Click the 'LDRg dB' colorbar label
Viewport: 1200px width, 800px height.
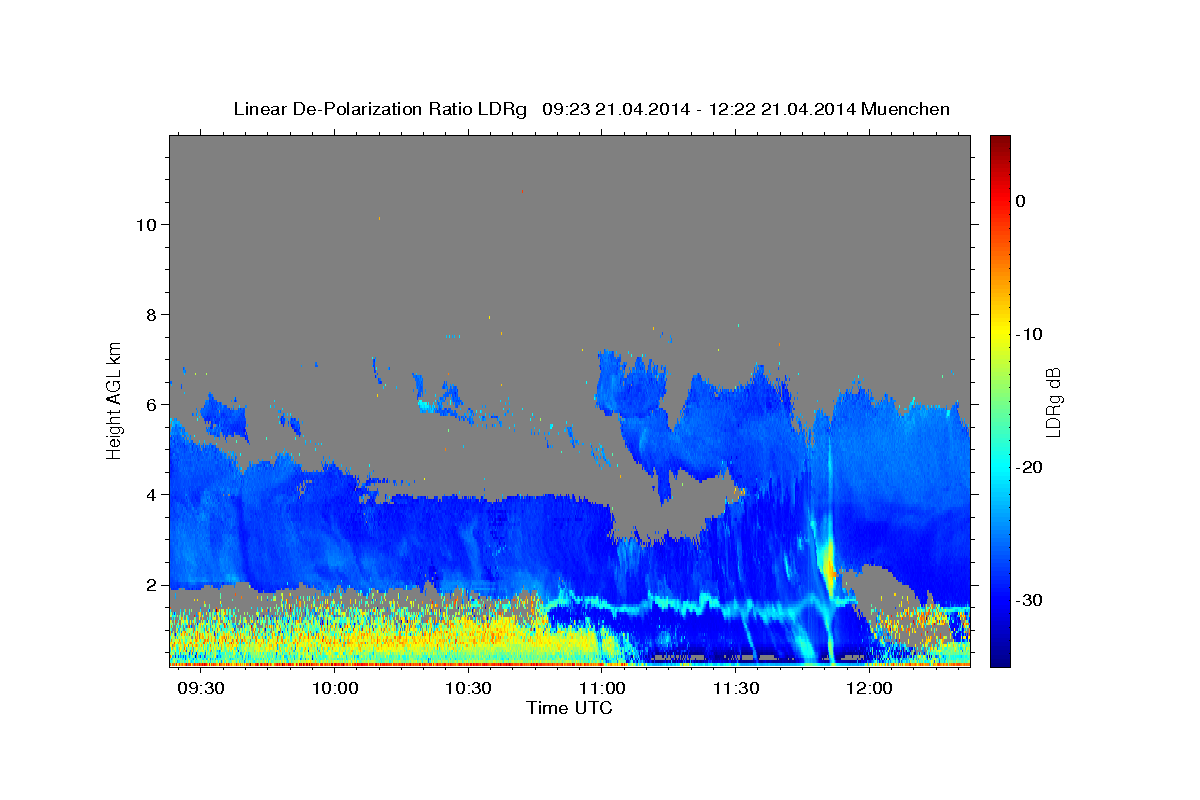[1053, 402]
